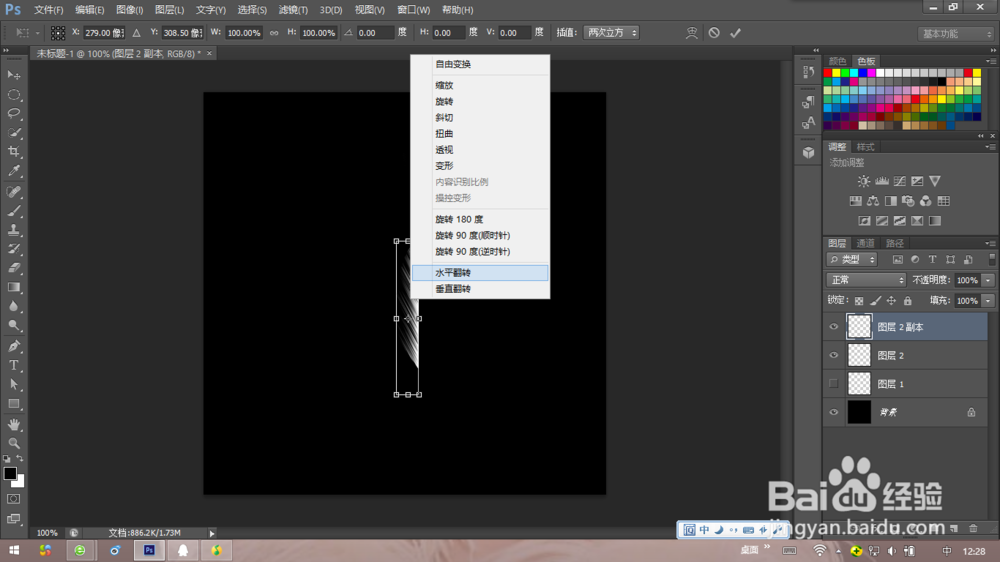Hide the 图层 2 layer
The image size is (1000, 562).
pyautogui.click(x=834, y=355)
